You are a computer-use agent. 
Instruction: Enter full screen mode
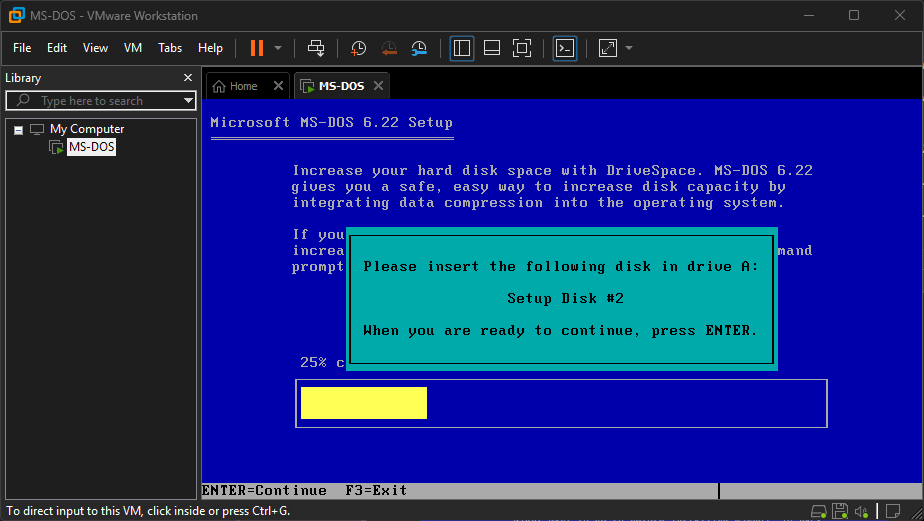point(521,48)
